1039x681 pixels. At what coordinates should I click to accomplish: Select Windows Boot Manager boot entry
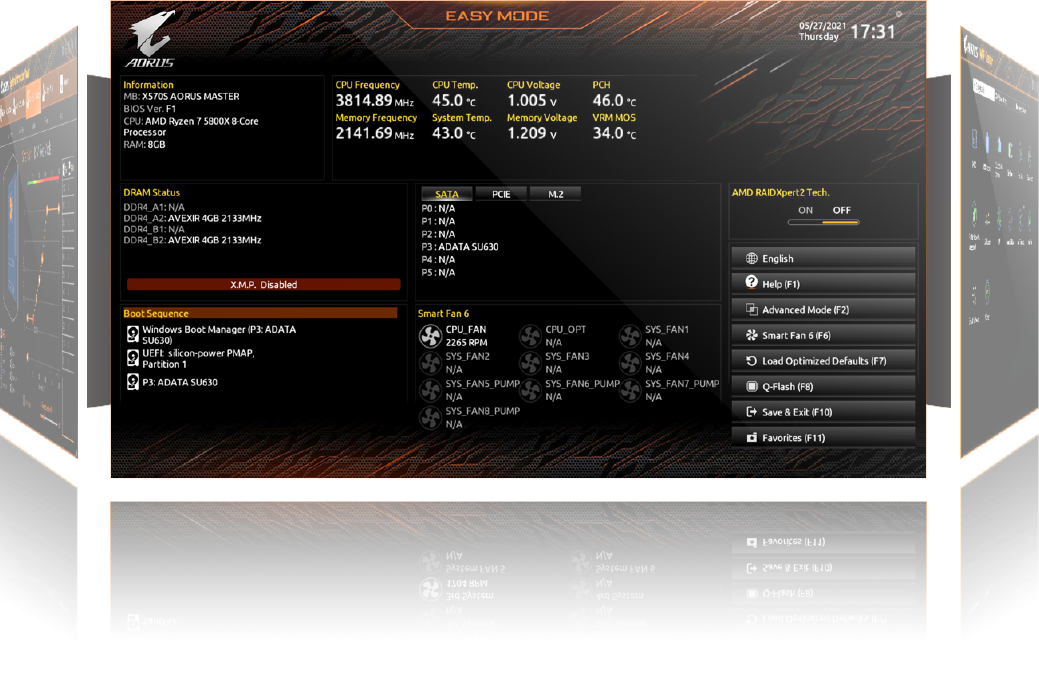coord(211,335)
